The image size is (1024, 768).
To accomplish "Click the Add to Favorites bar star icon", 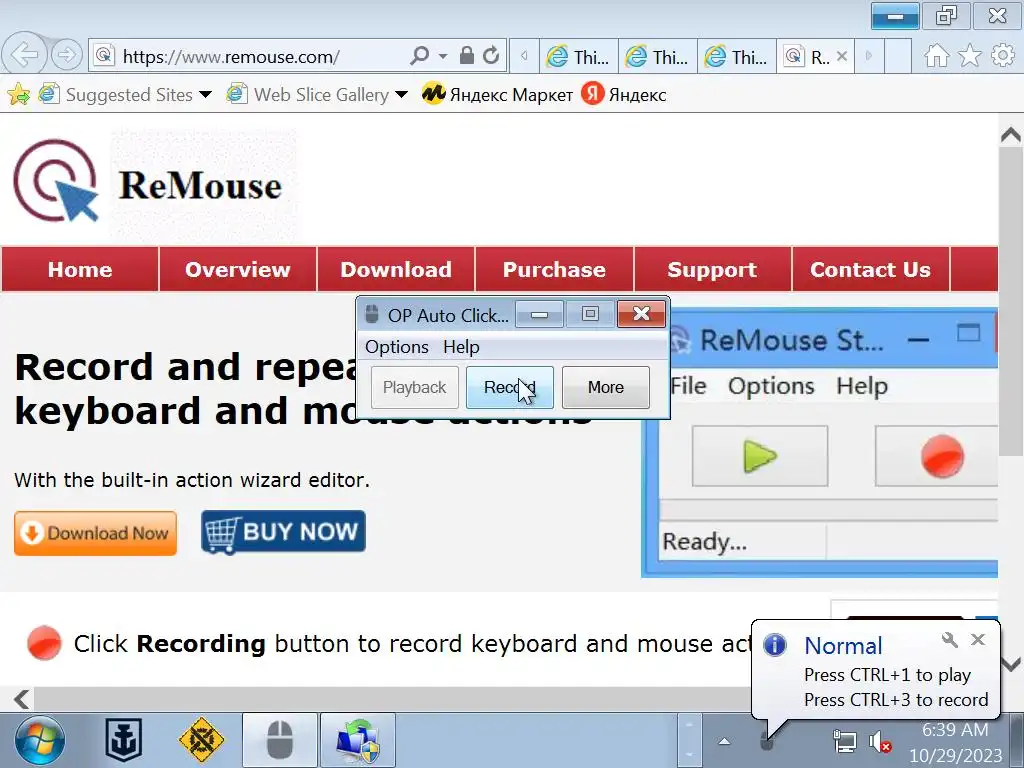I will pos(18,95).
